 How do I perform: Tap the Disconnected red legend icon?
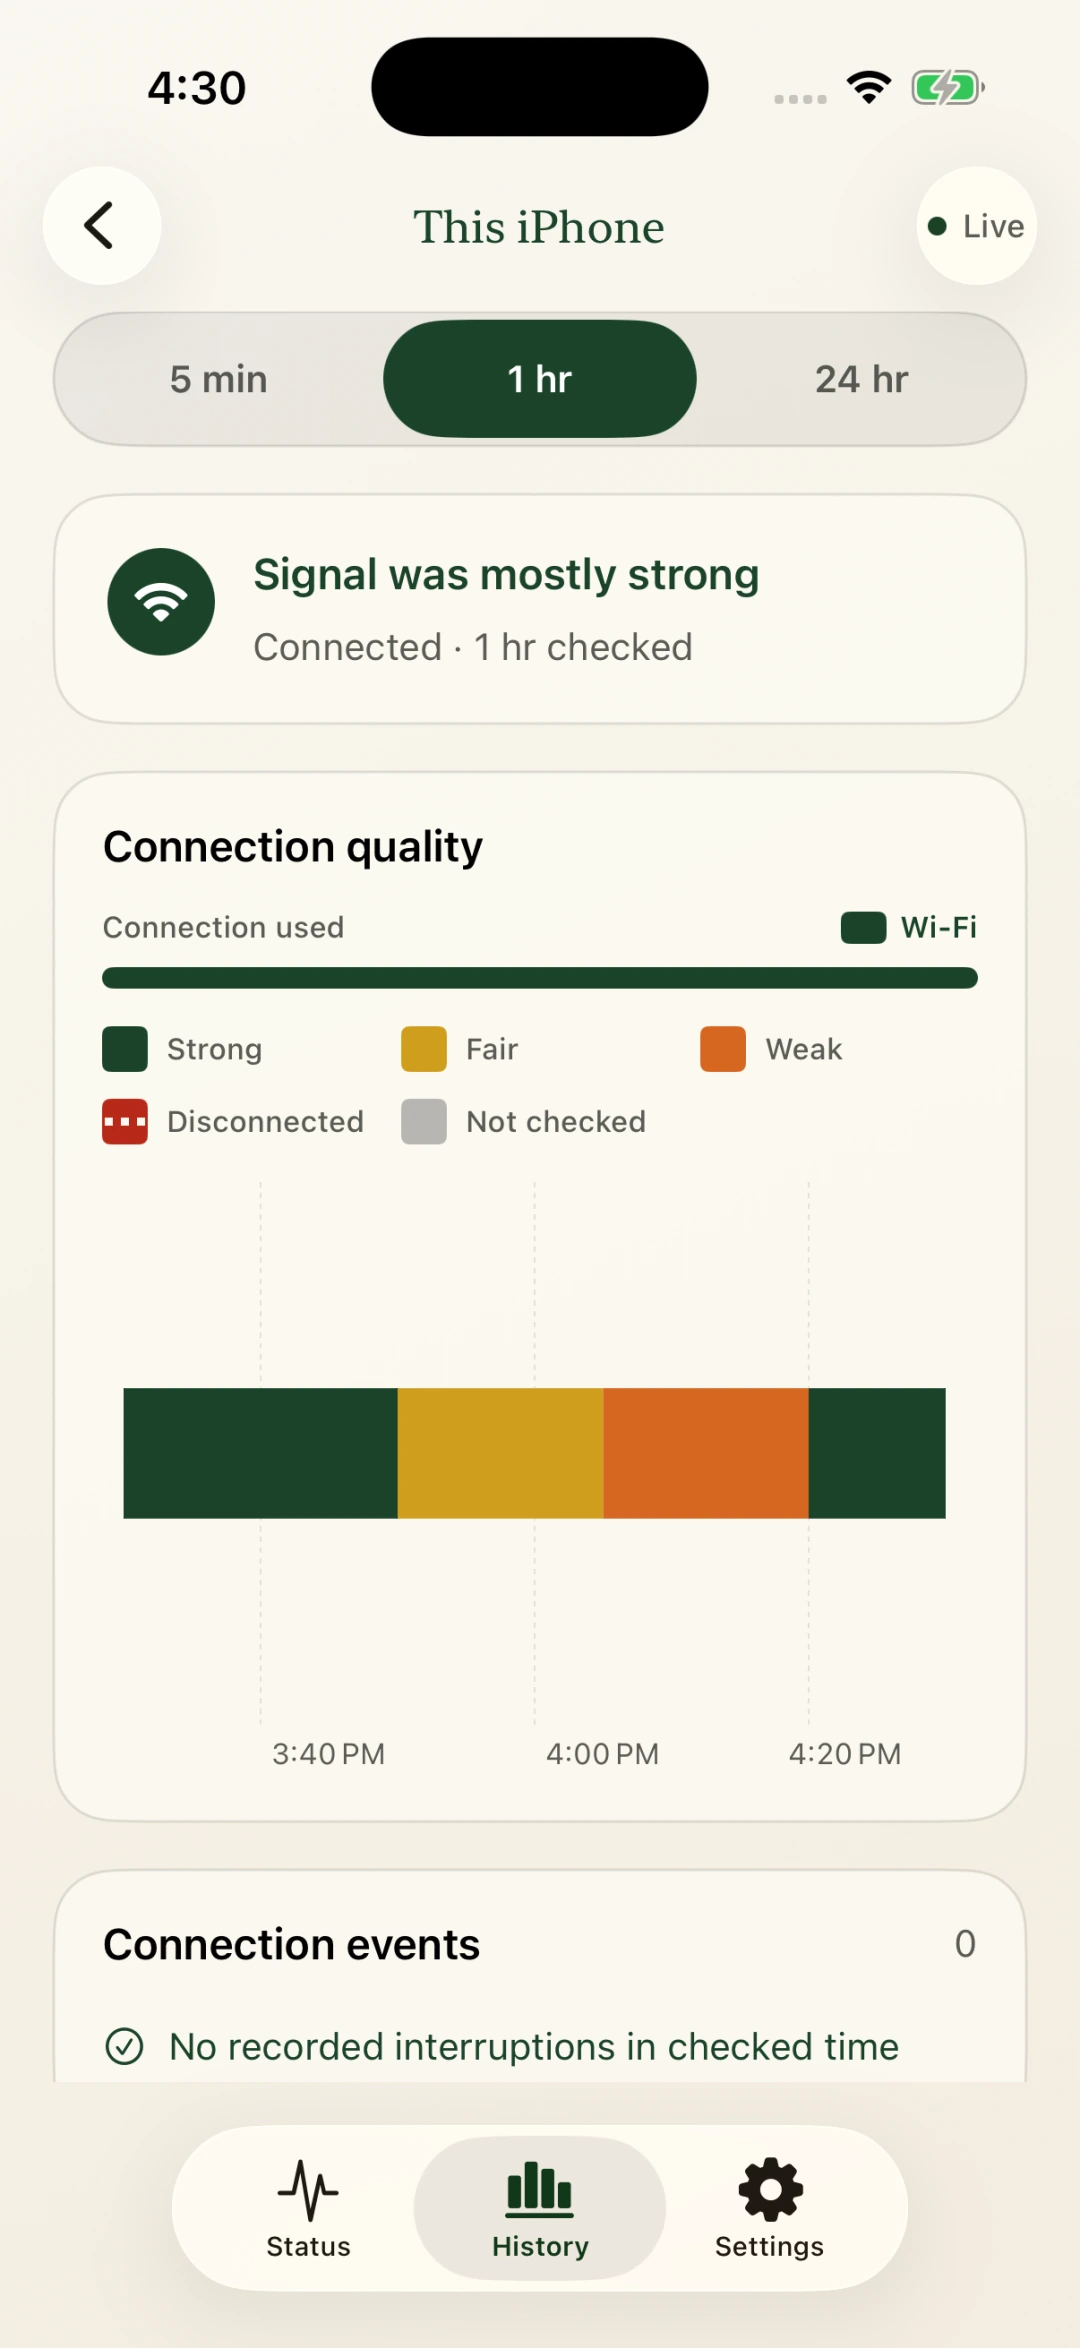(125, 1122)
